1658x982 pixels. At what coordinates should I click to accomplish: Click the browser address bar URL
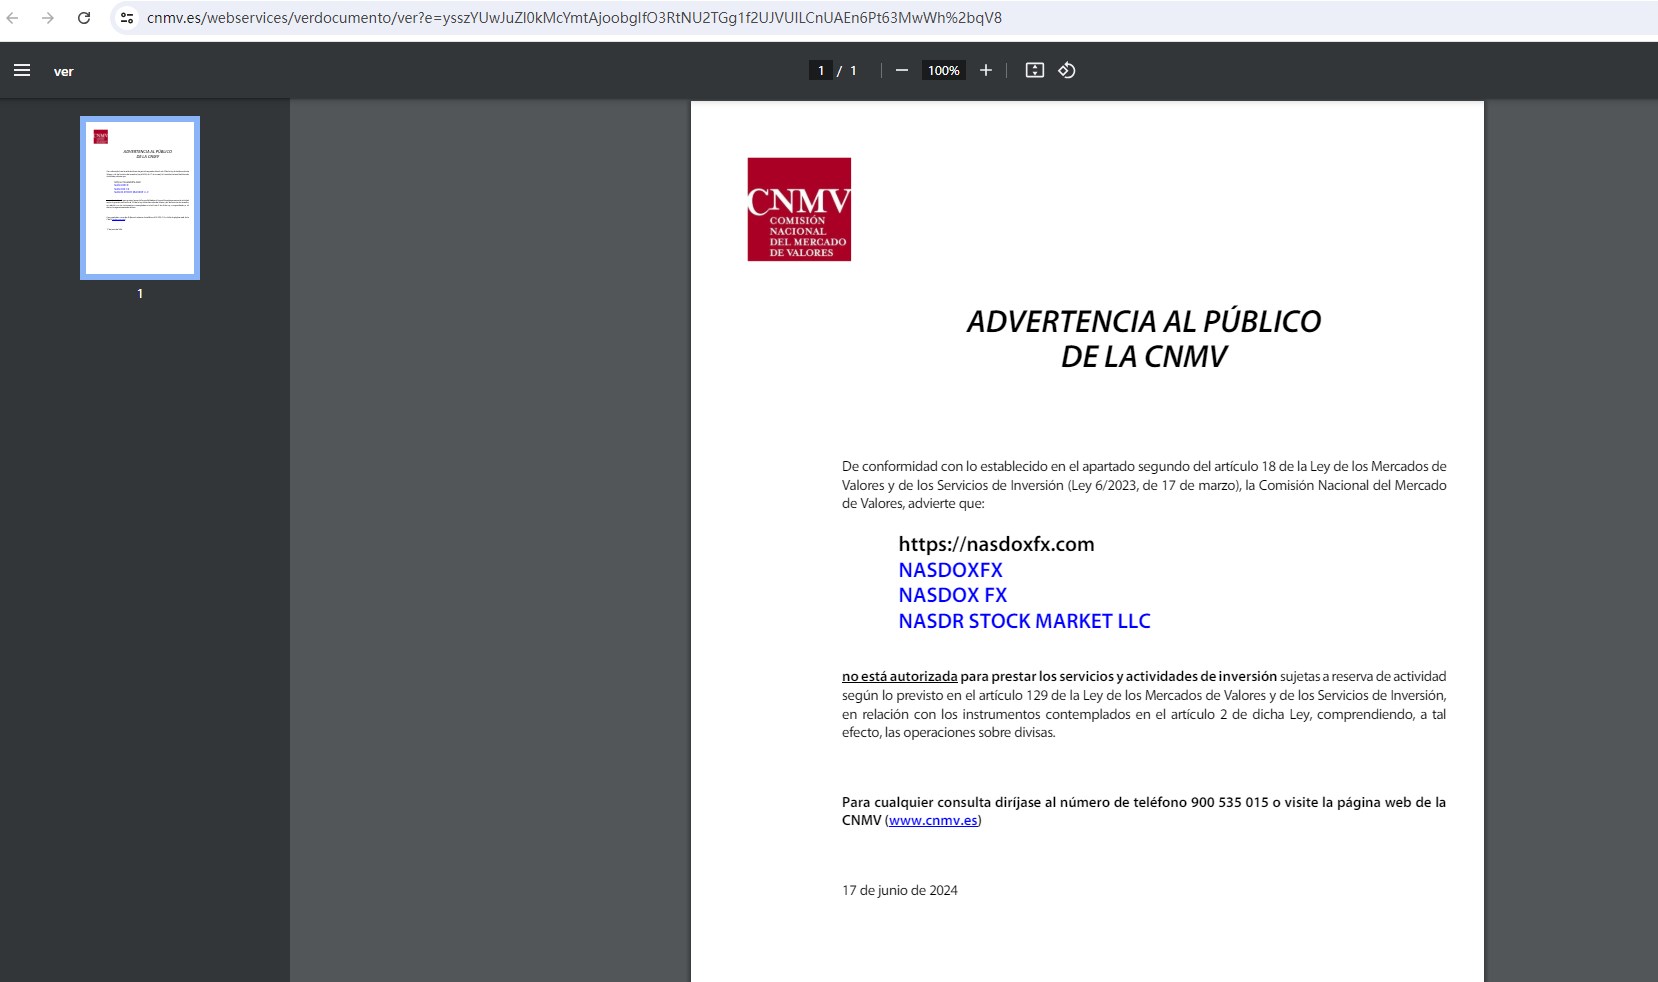pyautogui.click(x=574, y=18)
